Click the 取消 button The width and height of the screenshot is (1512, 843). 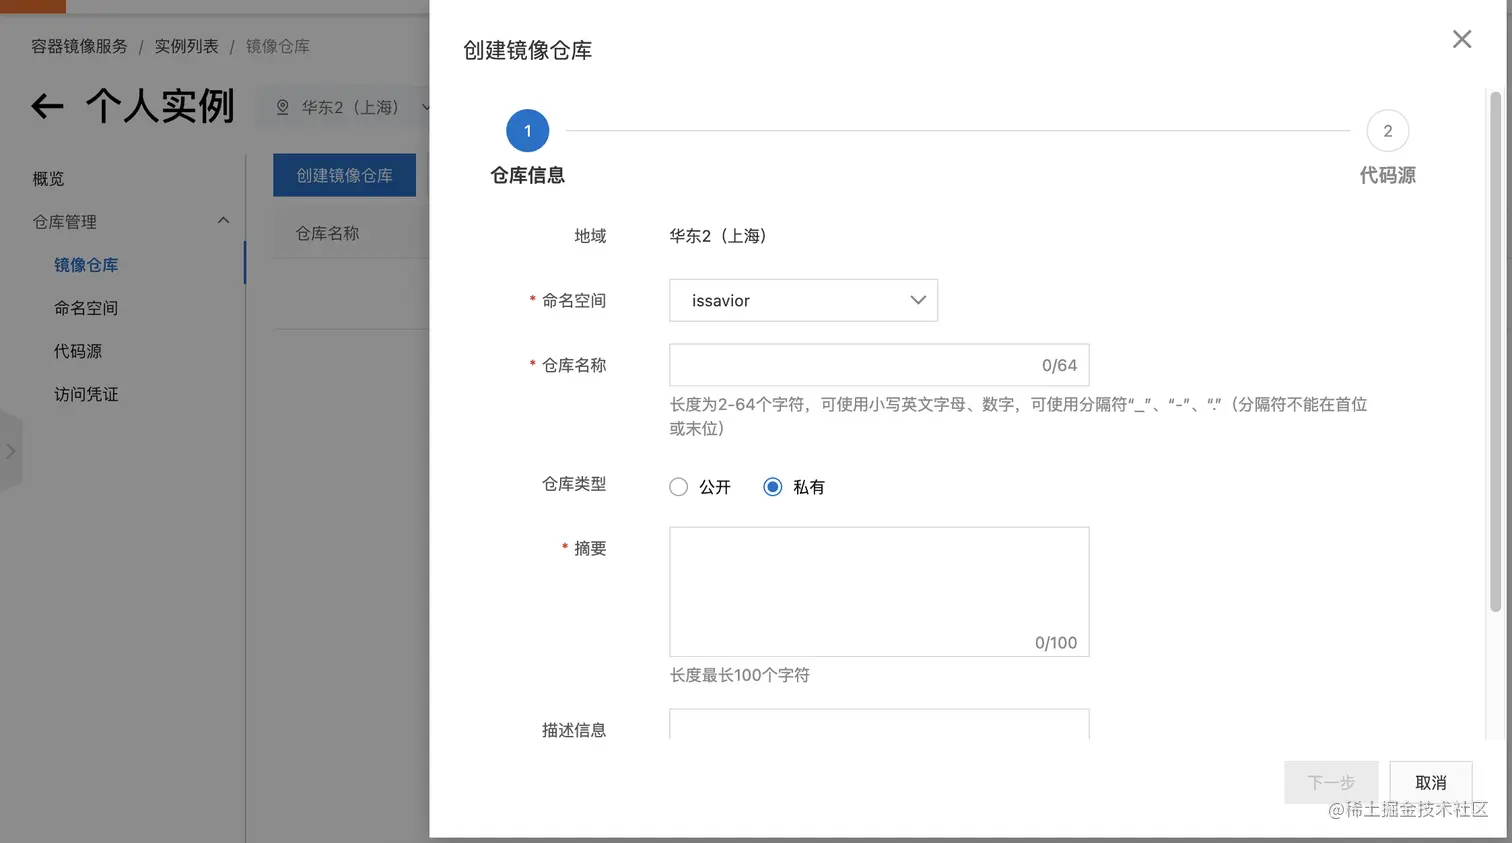coord(1431,782)
